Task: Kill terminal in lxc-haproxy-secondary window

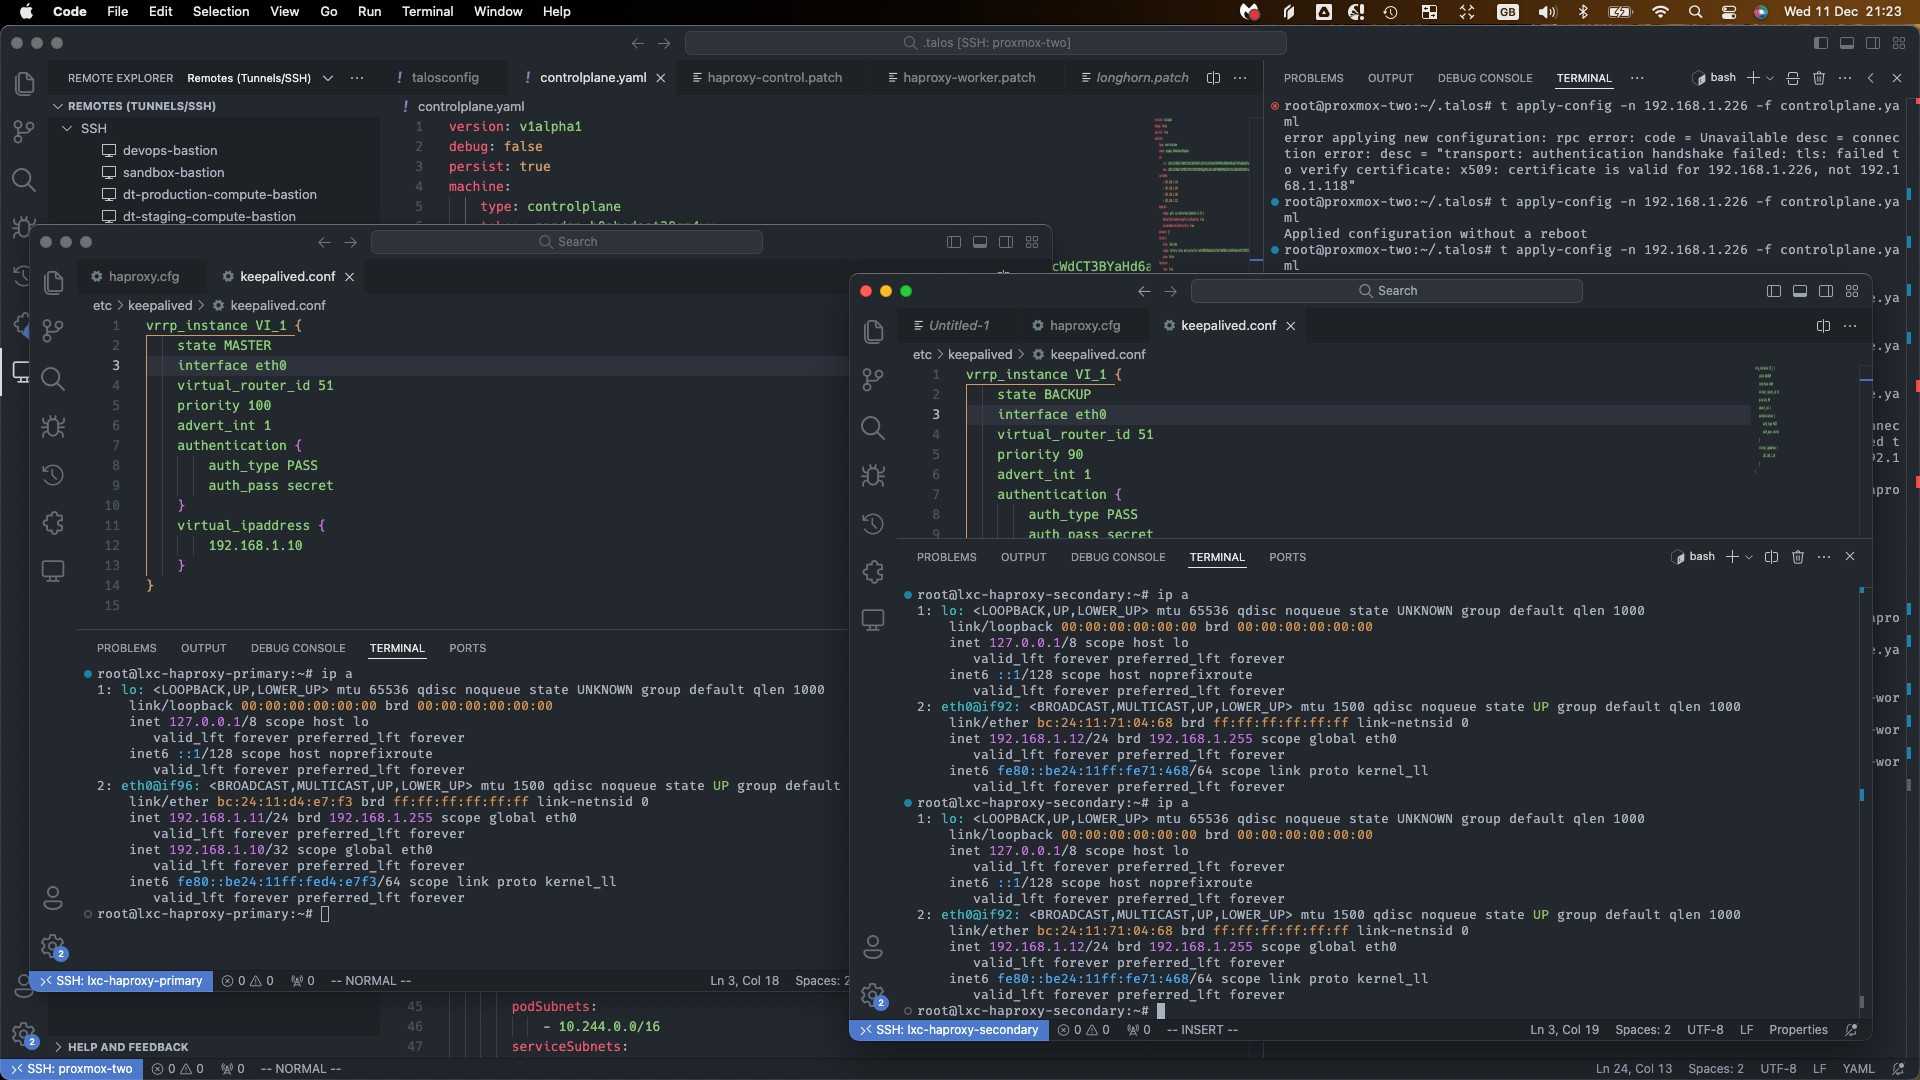Action: click(1798, 557)
